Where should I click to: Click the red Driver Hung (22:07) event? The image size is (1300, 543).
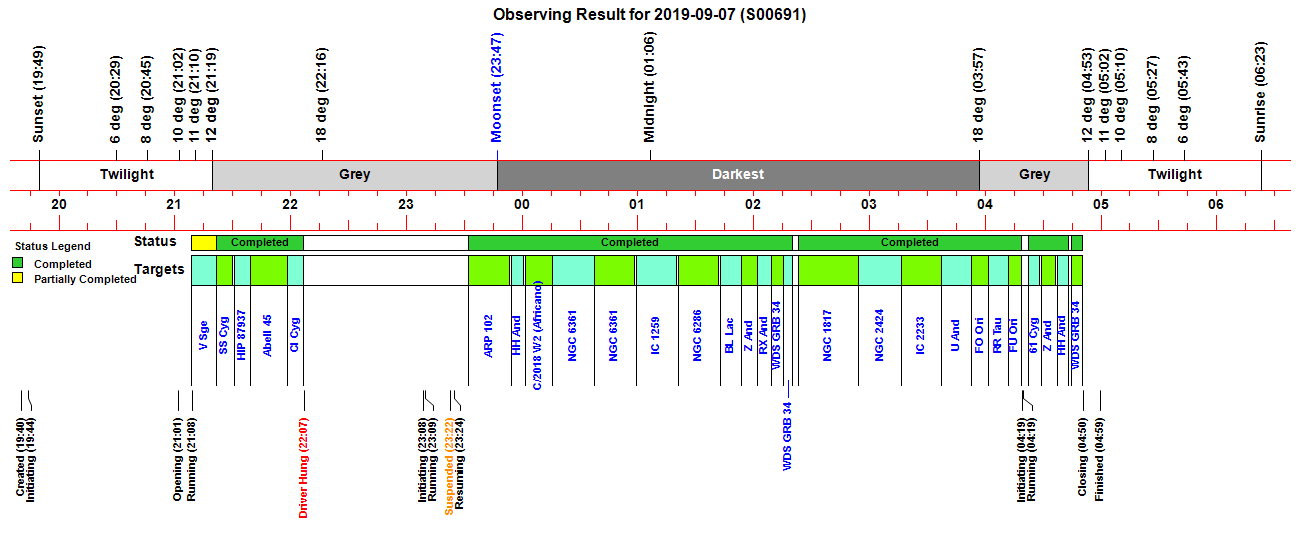point(304,467)
